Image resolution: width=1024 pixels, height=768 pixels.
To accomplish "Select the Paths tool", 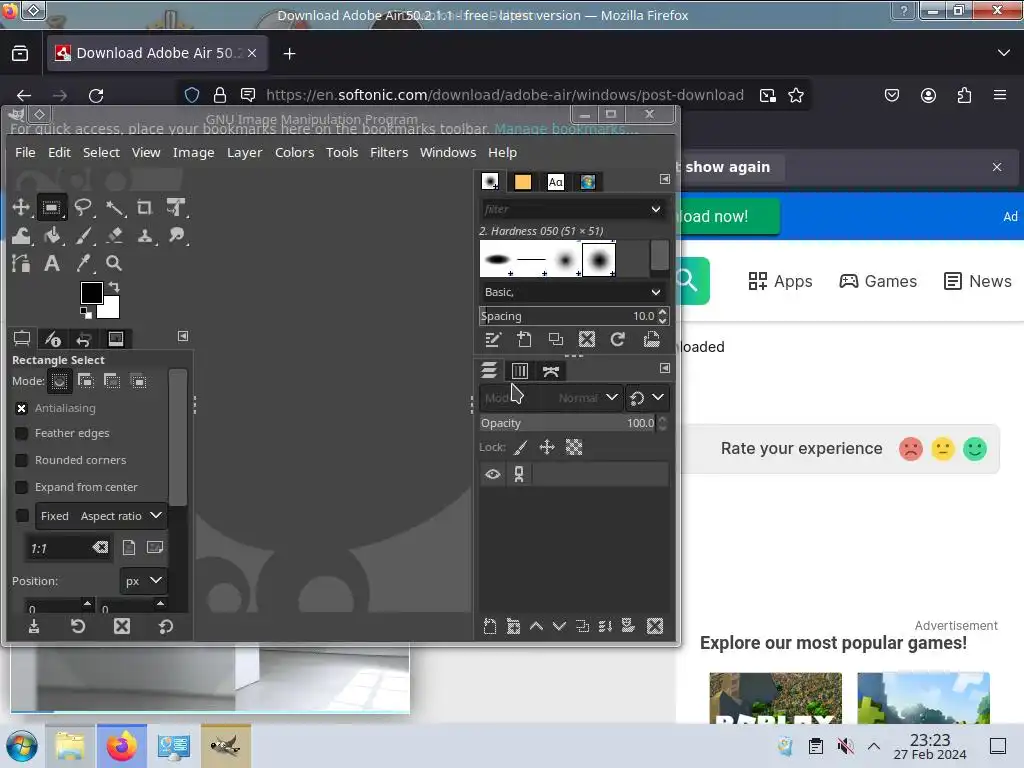I will (x=21, y=263).
